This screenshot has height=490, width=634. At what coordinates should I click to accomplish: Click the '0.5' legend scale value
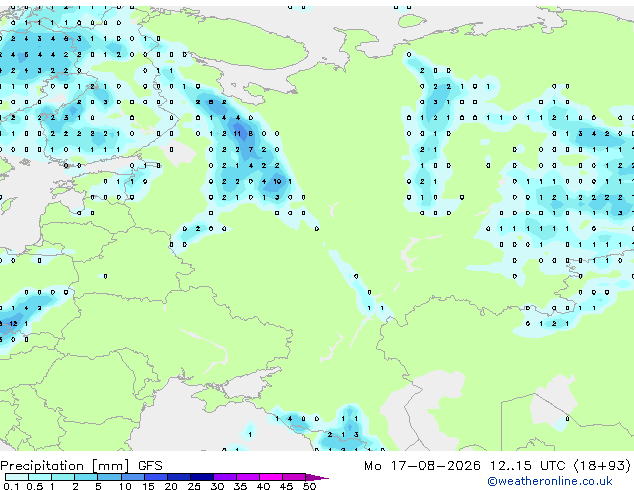point(35,486)
